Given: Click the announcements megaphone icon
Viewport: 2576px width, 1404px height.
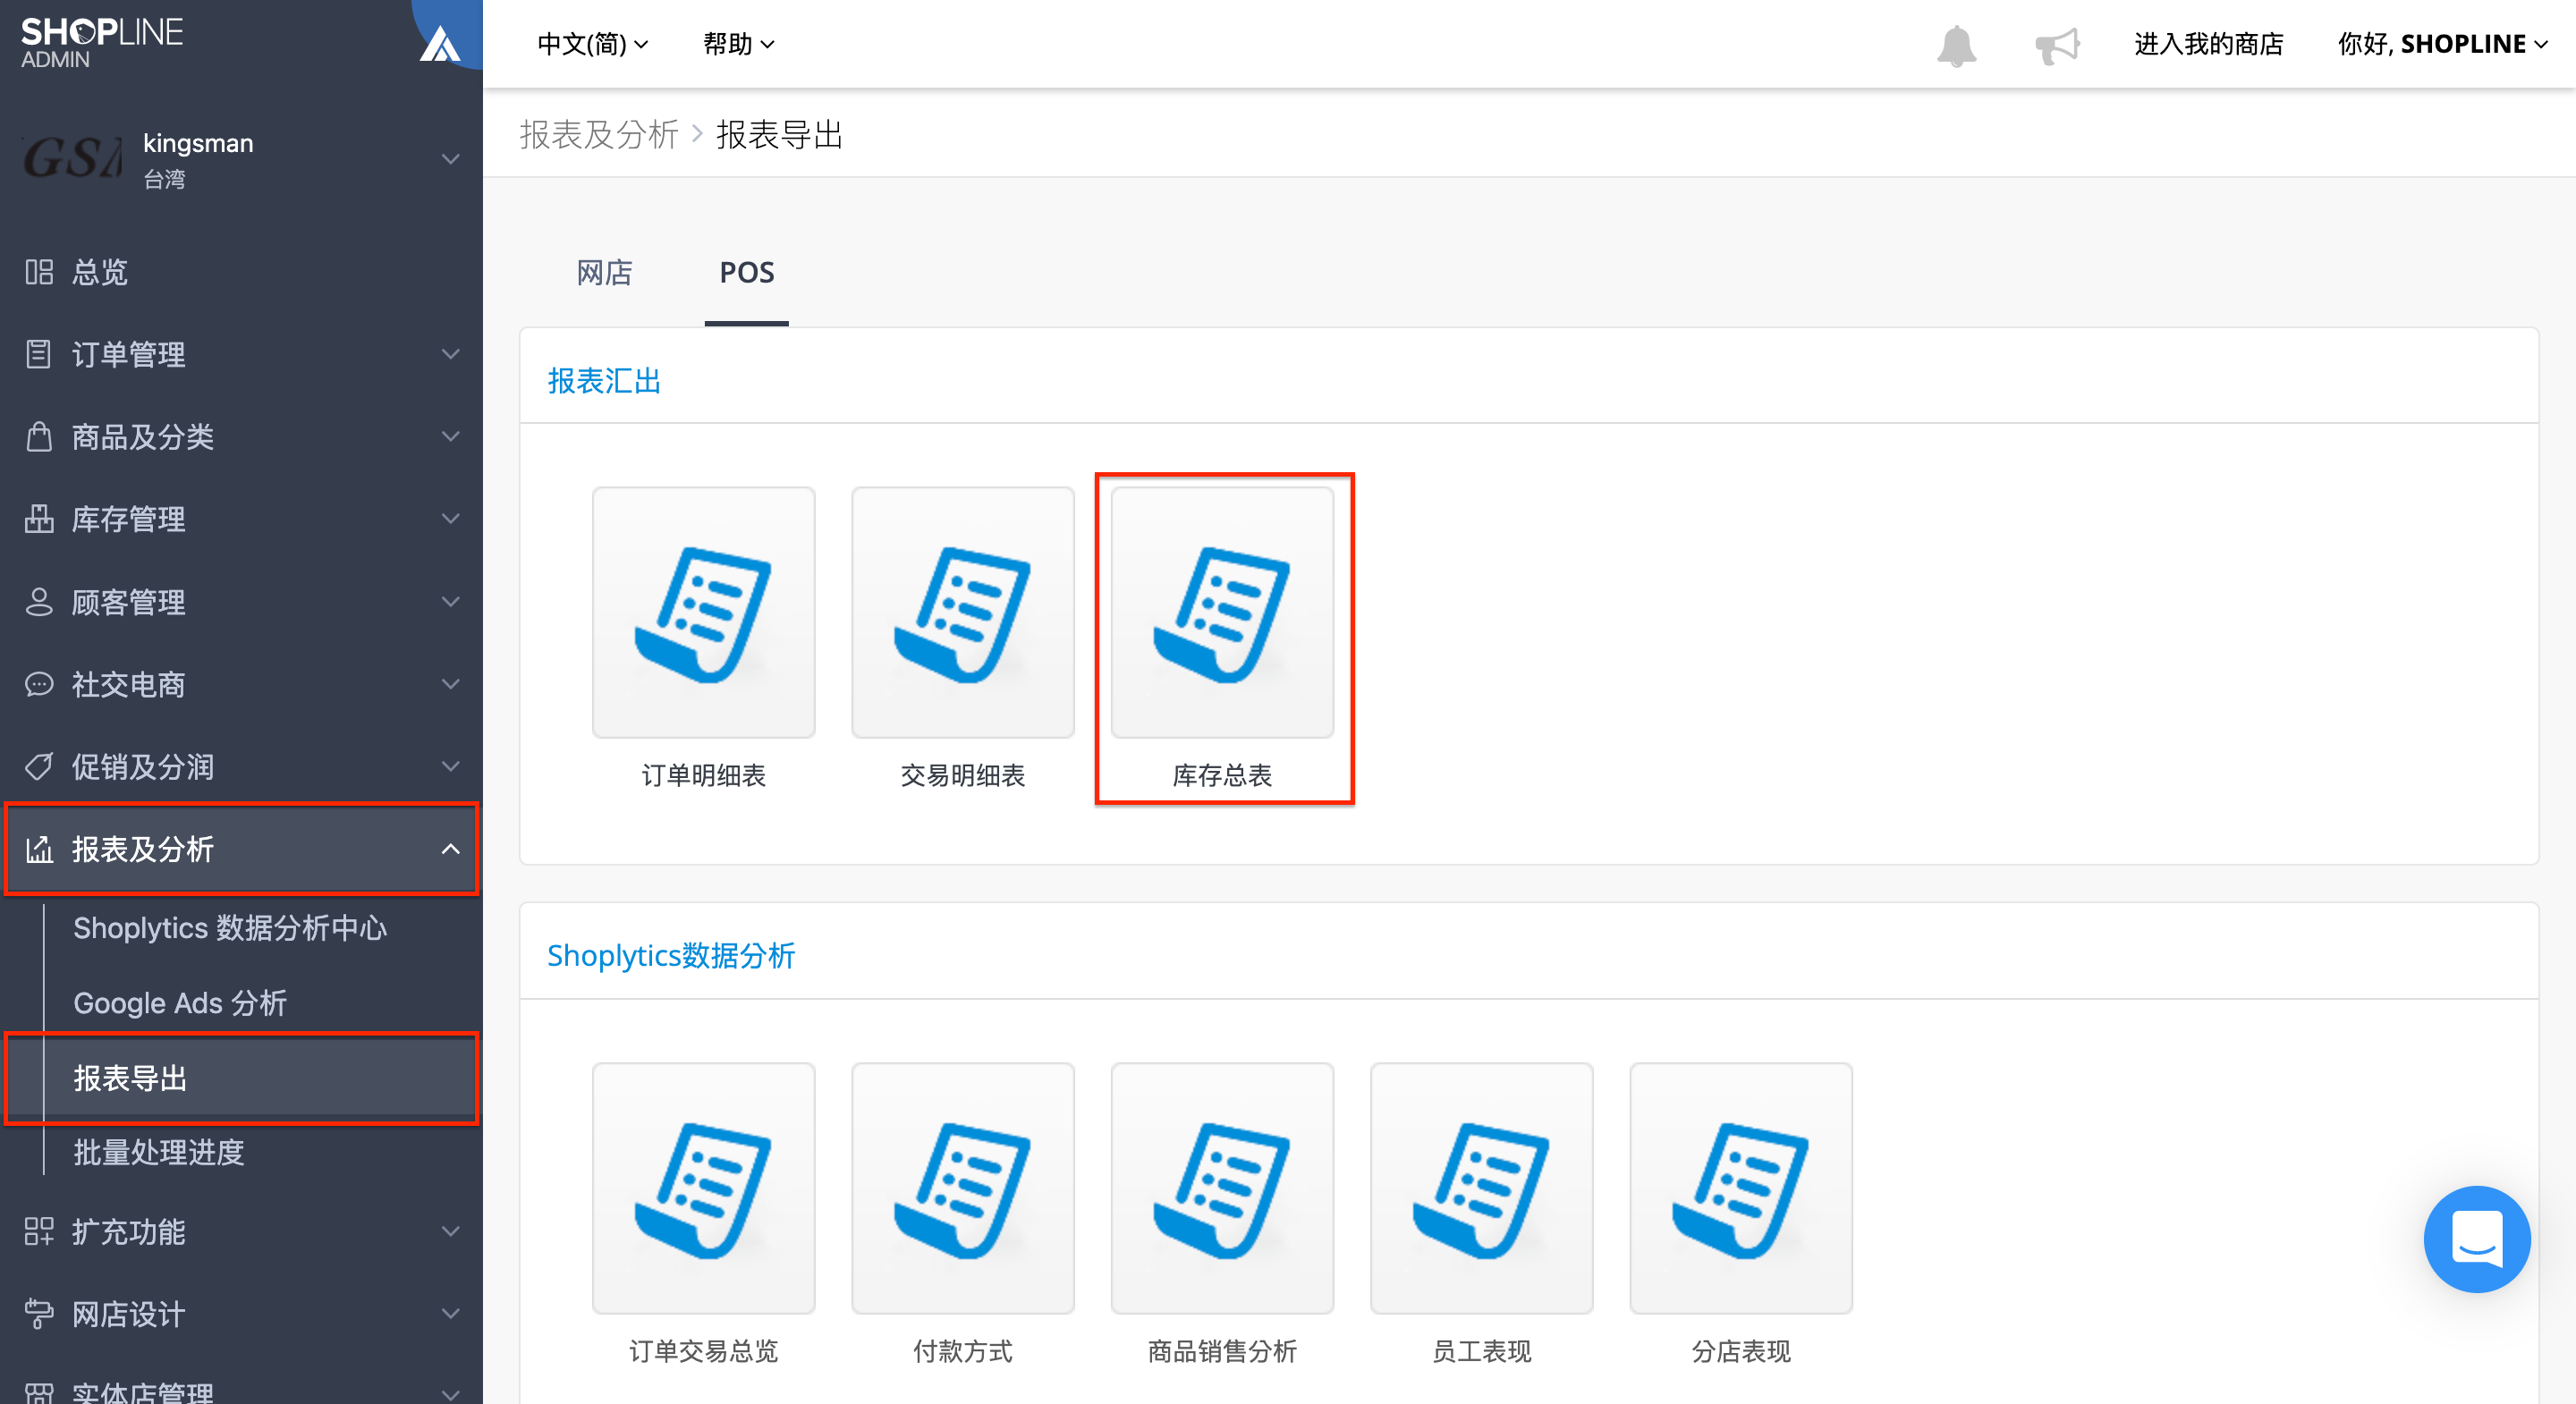Looking at the screenshot, I should (x=2057, y=45).
